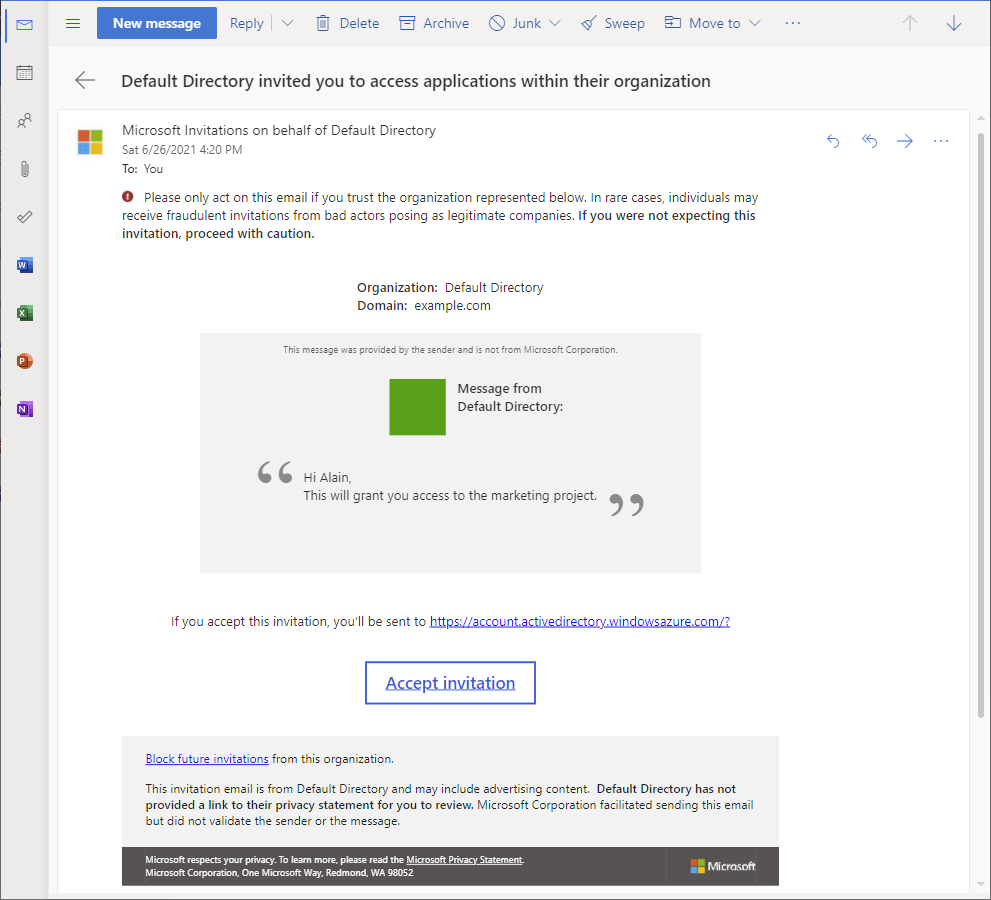Click the Accept invitation button

tap(450, 682)
